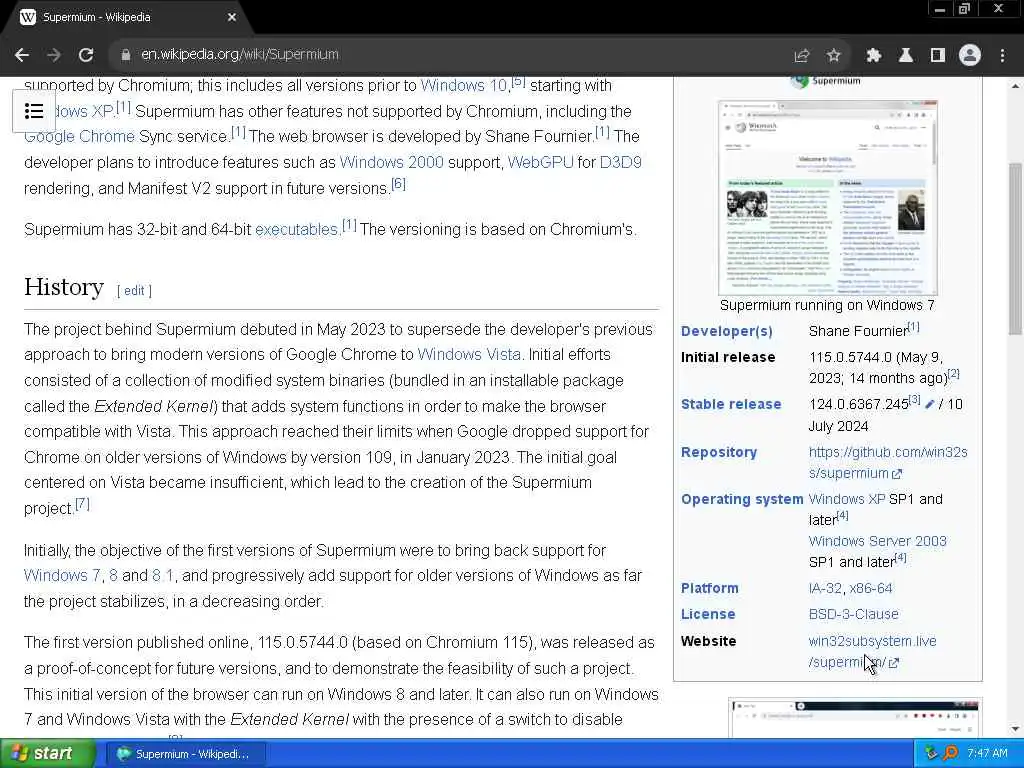
Task: Open the 8.1 link in History
Action: coord(163,575)
